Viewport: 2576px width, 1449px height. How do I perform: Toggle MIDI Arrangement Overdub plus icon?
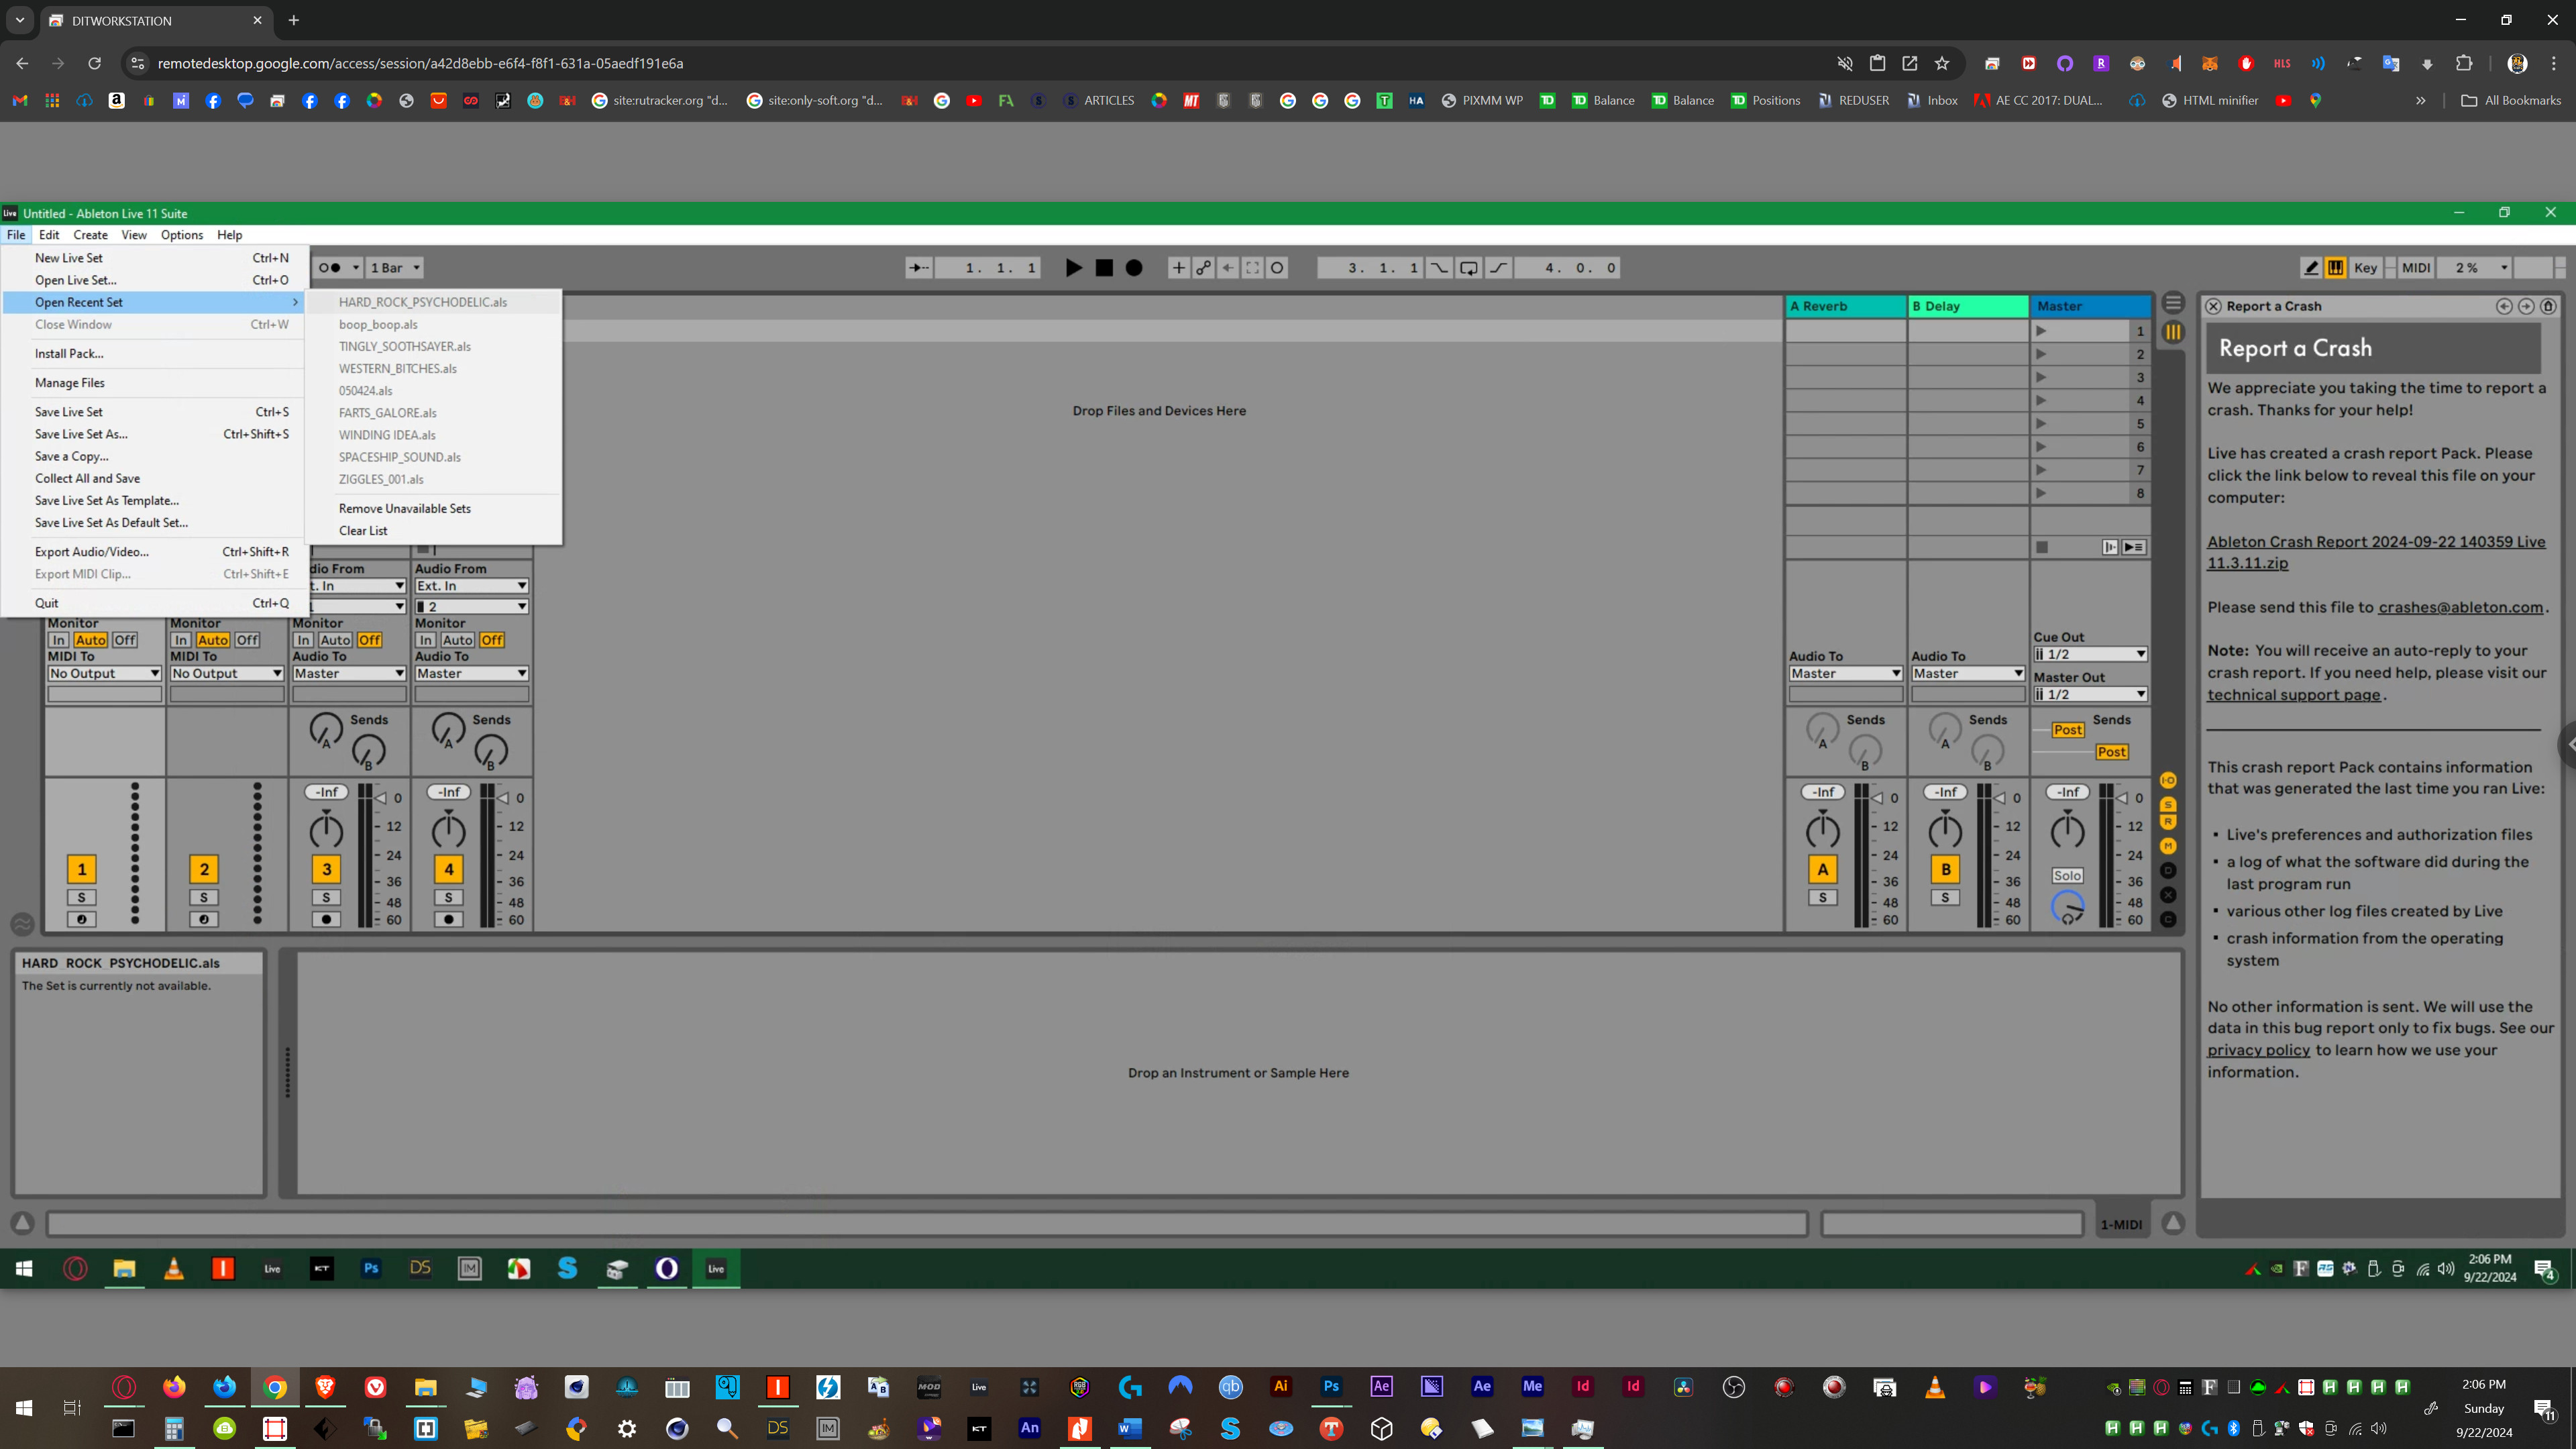click(x=1178, y=268)
